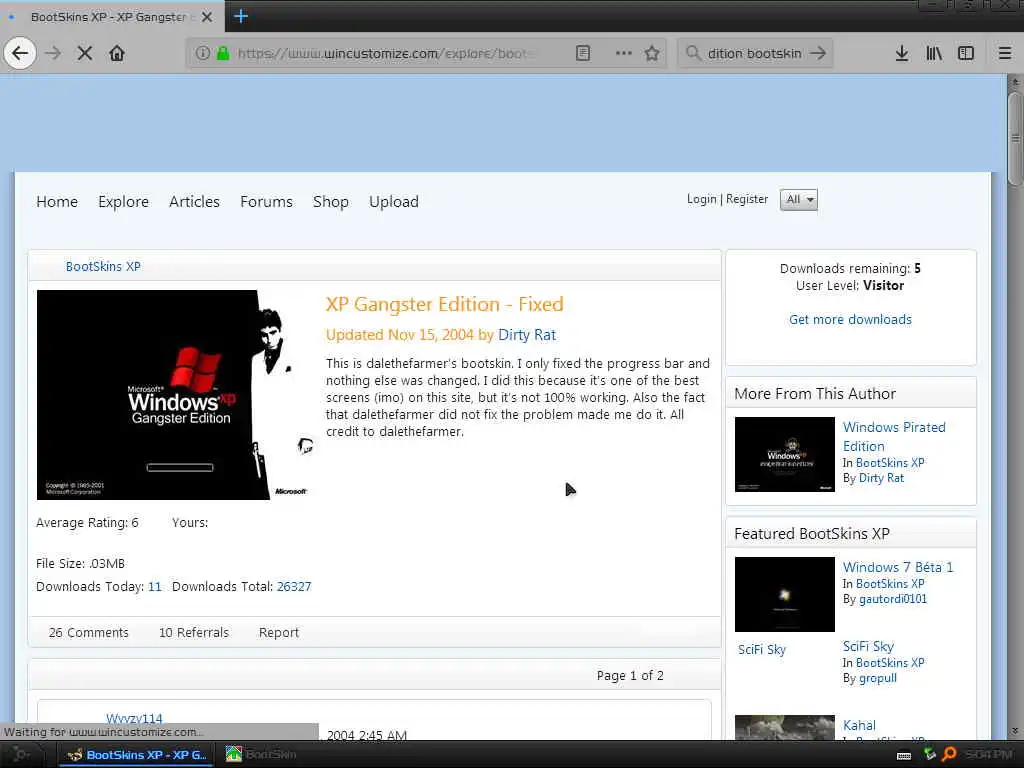Open the Library bookshelf icon
The width and height of the screenshot is (1024, 768).
934,53
